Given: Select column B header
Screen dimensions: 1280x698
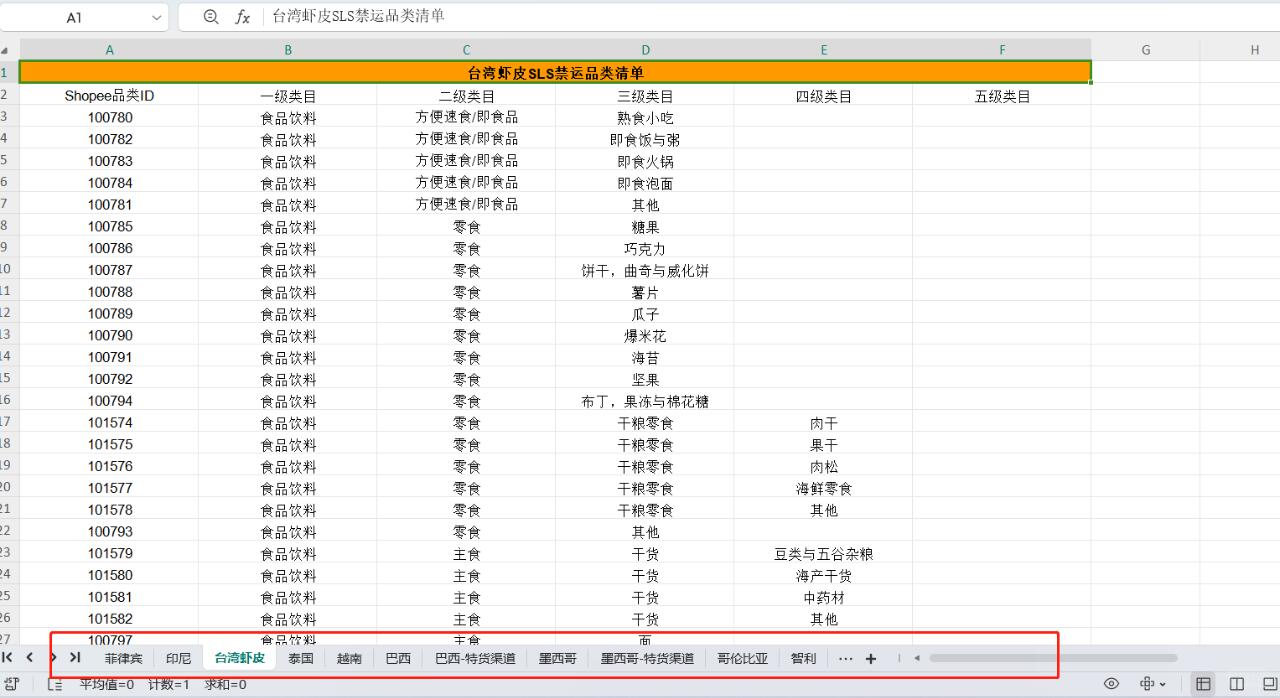Looking at the screenshot, I should 288,50.
